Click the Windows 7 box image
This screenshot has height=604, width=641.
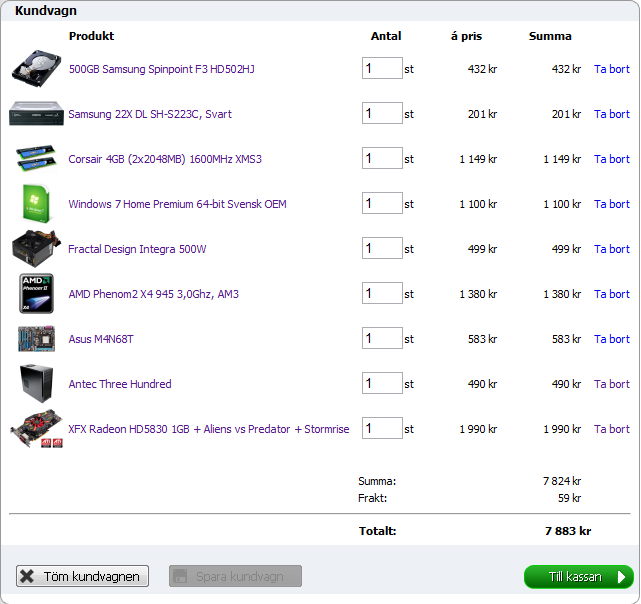point(36,204)
